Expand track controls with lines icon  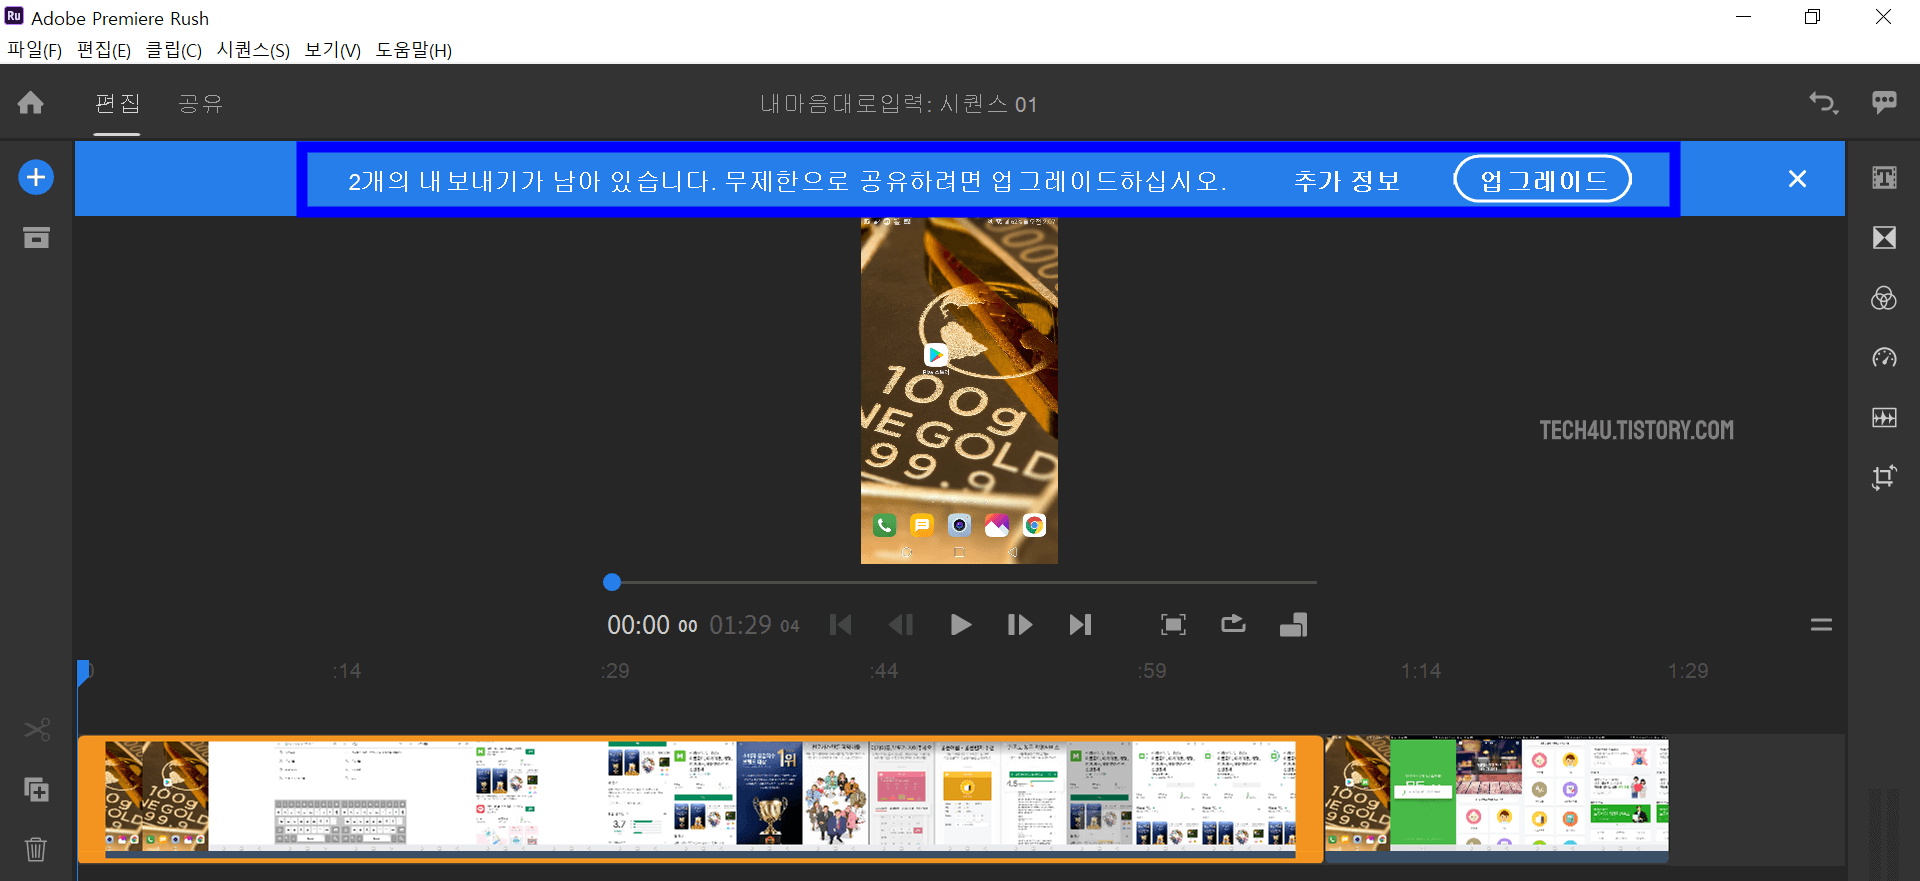(x=1821, y=625)
